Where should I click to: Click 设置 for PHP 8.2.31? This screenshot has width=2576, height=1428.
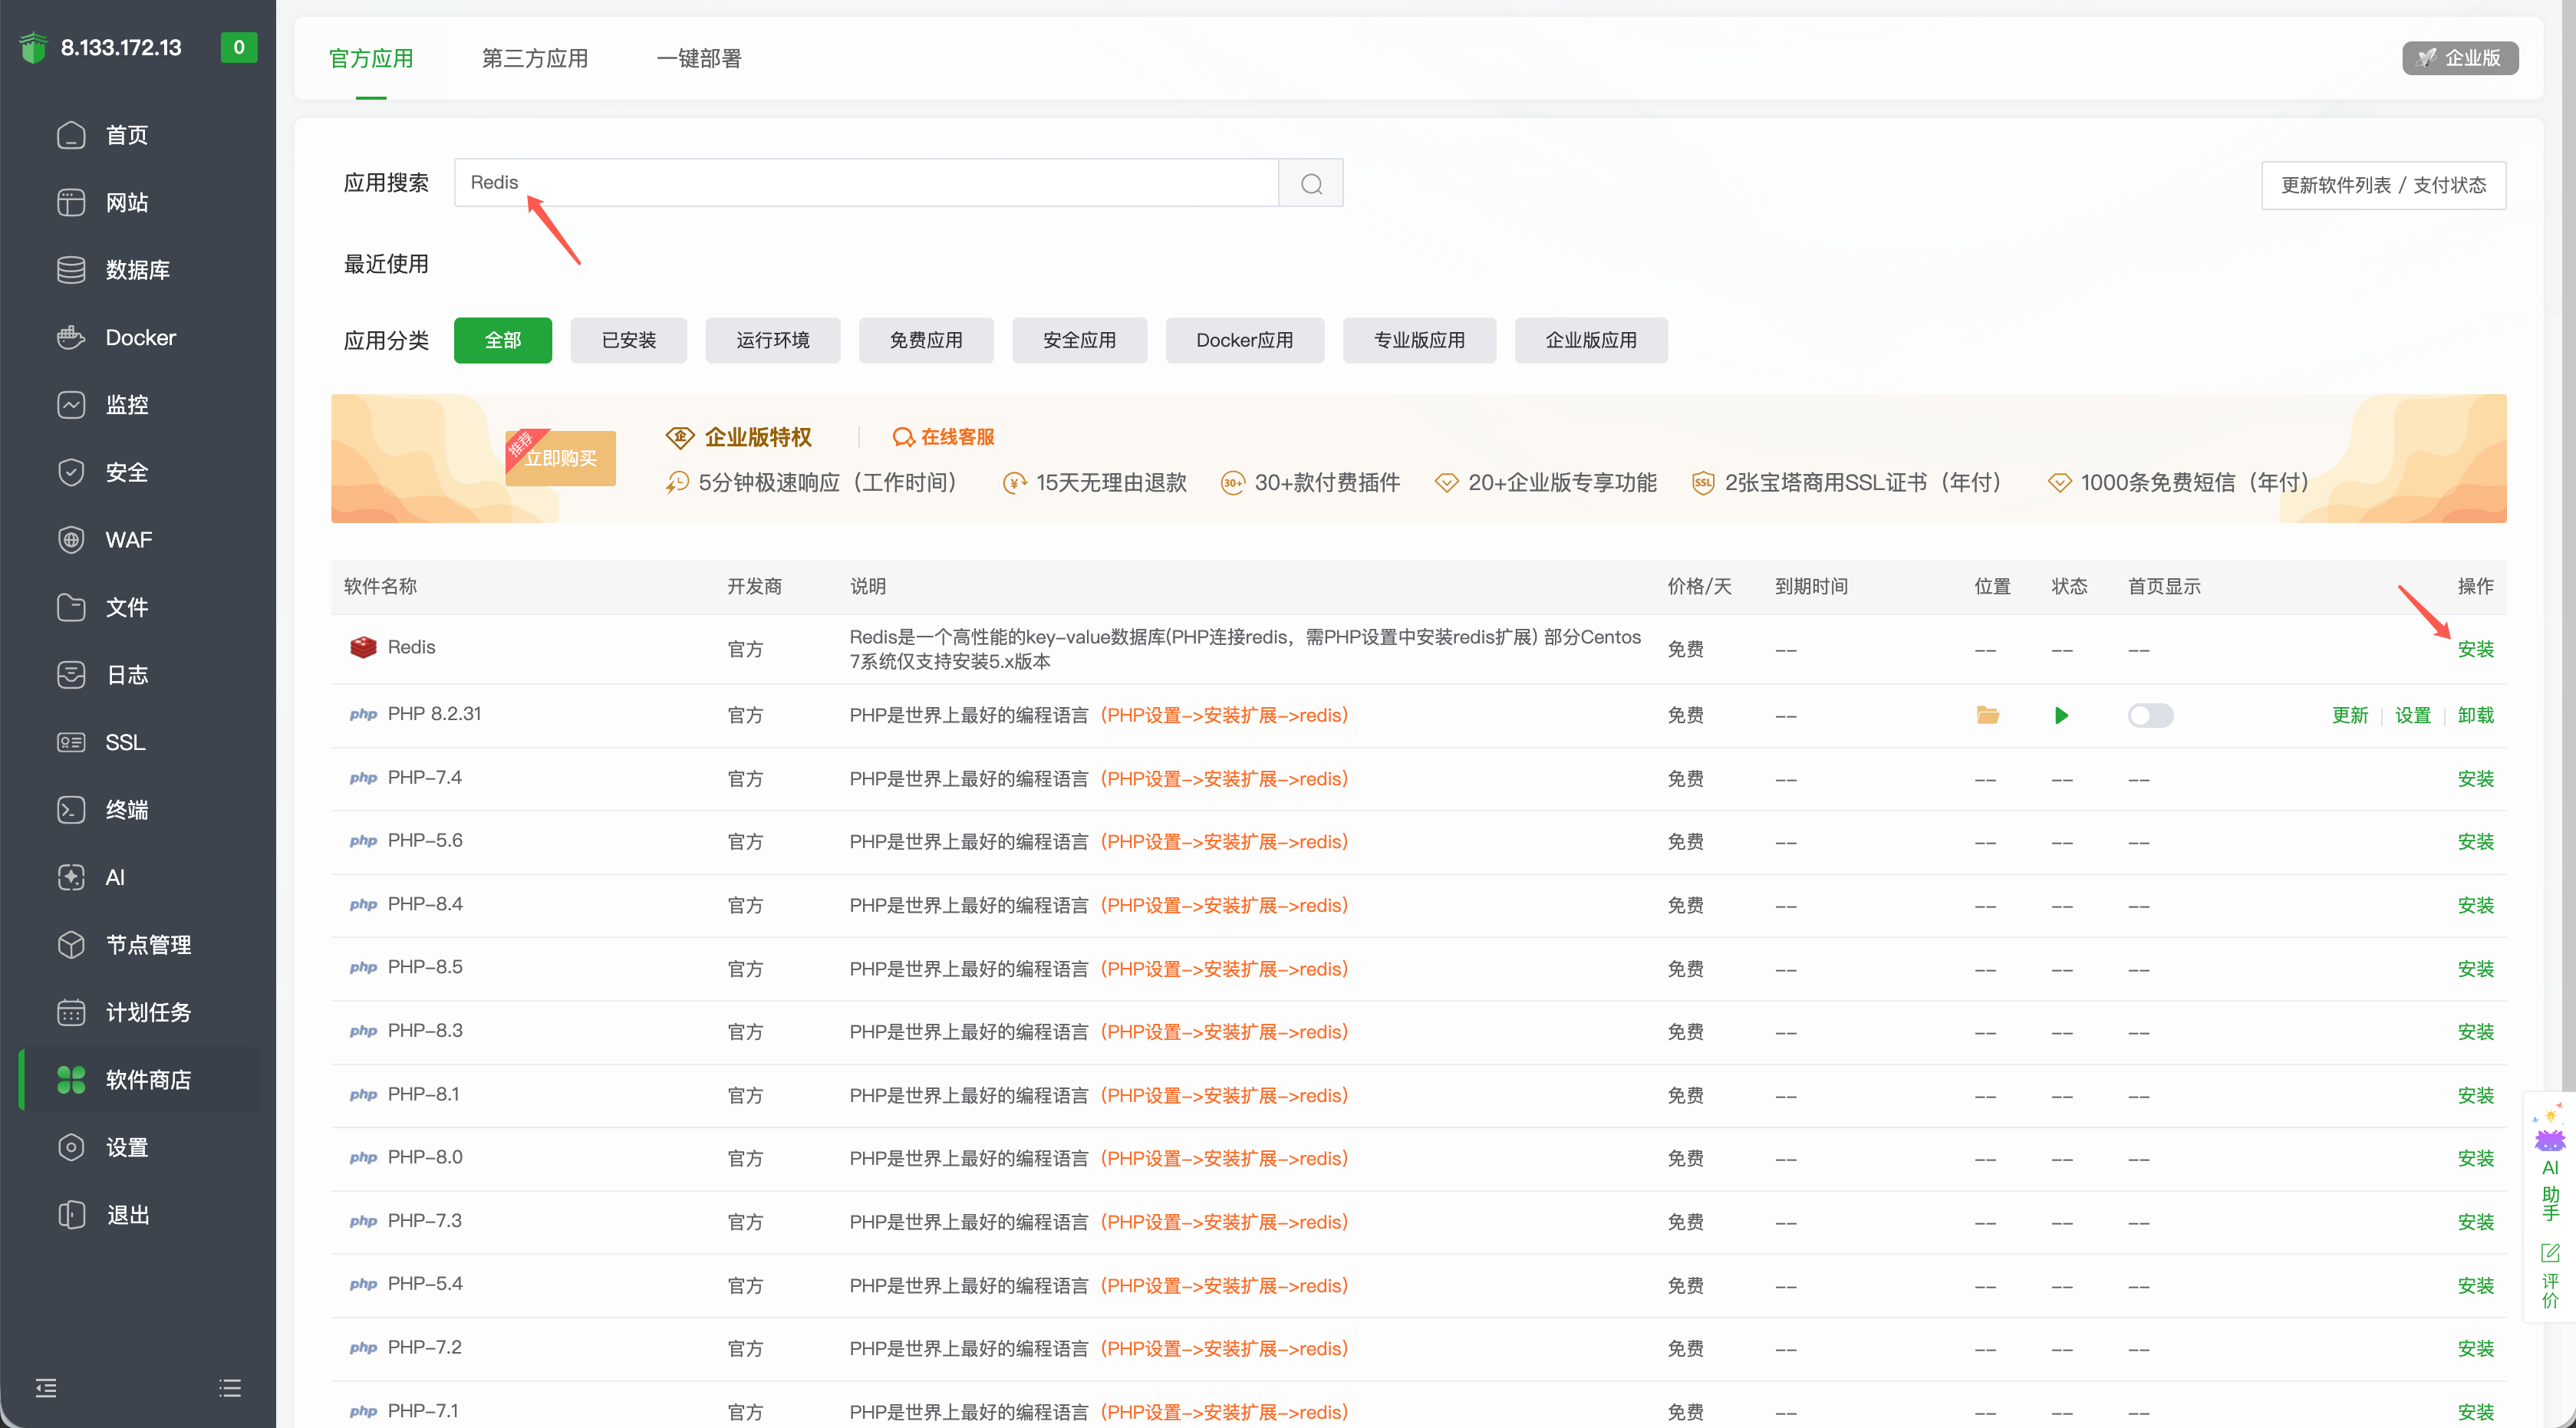2413,715
